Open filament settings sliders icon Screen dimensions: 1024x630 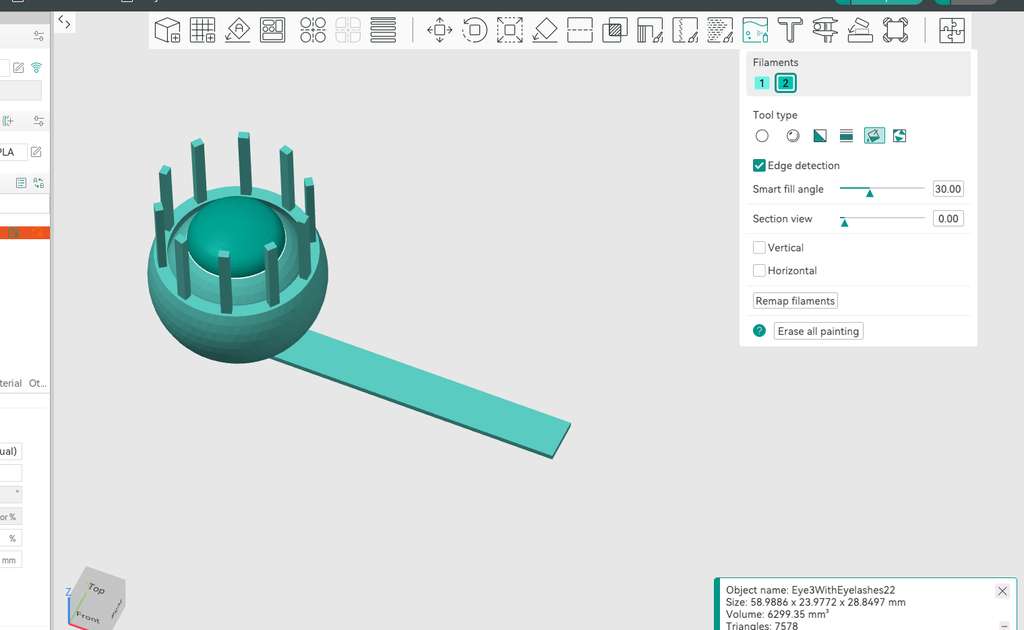39,121
